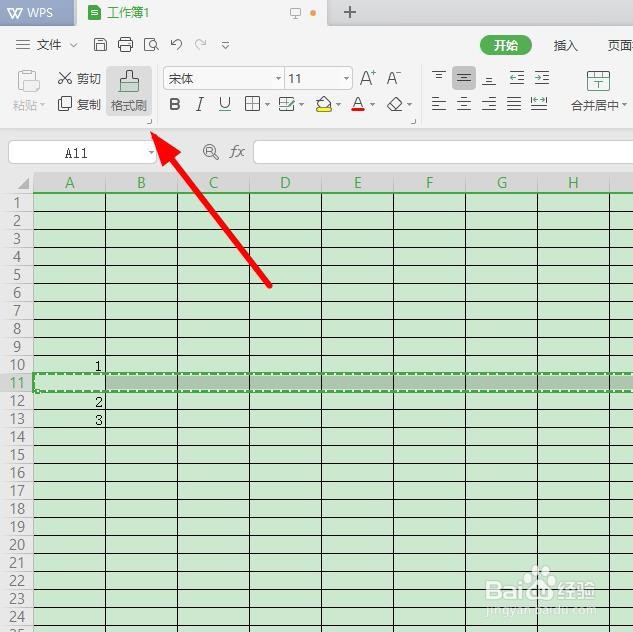
Task: Justify text alignment icon
Action: click(514, 104)
